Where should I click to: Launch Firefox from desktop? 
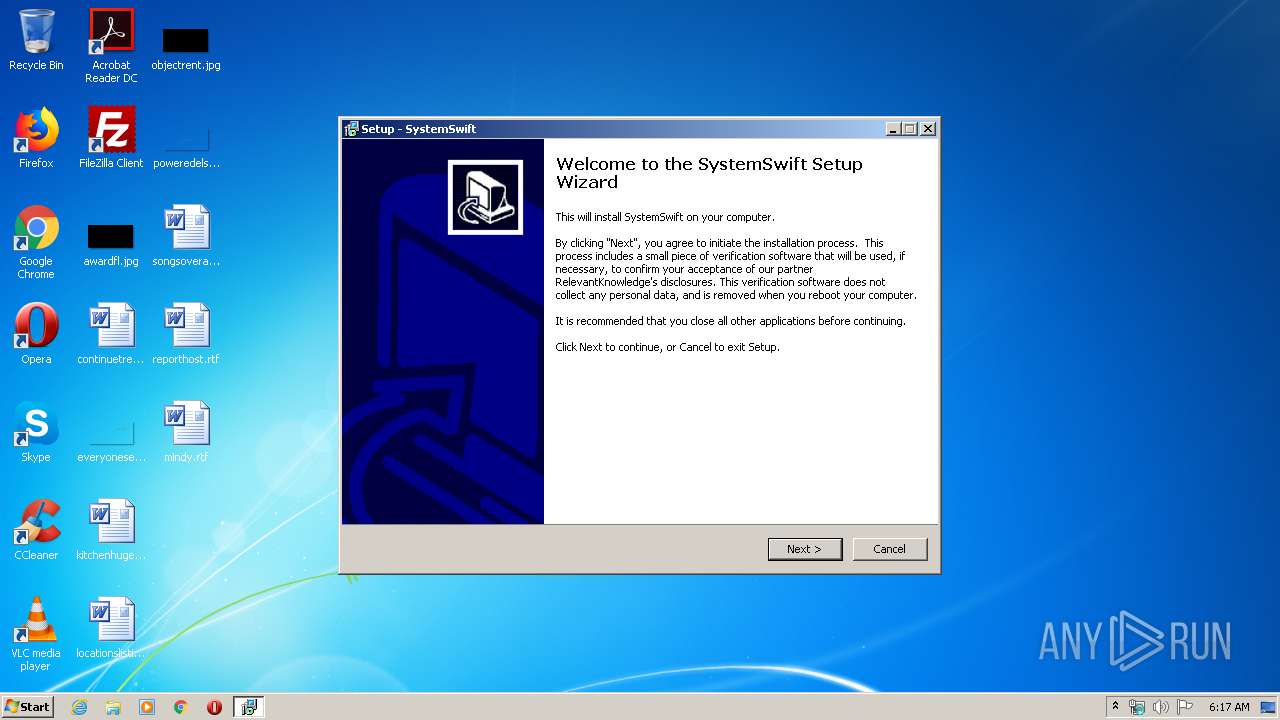click(36, 138)
